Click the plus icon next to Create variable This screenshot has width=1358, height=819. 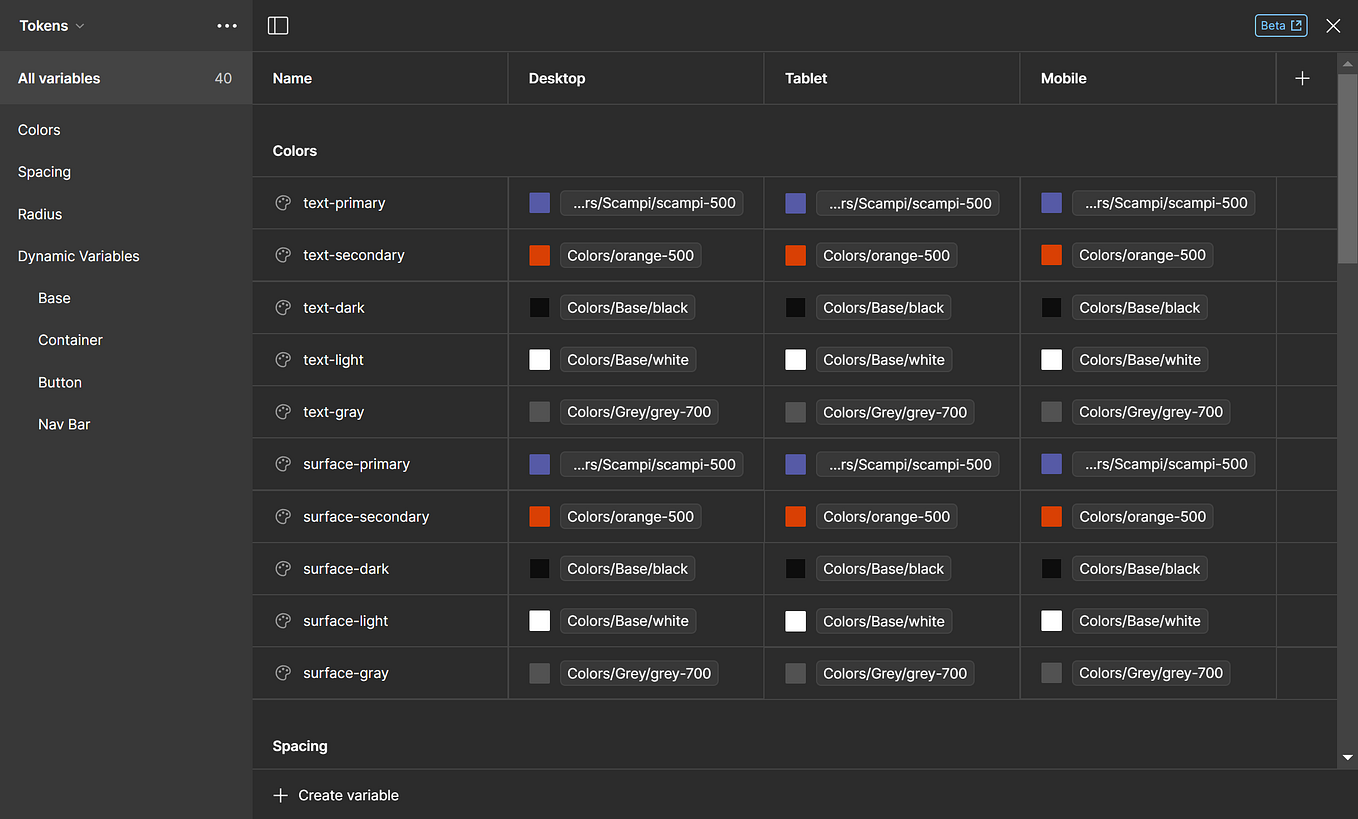click(279, 795)
